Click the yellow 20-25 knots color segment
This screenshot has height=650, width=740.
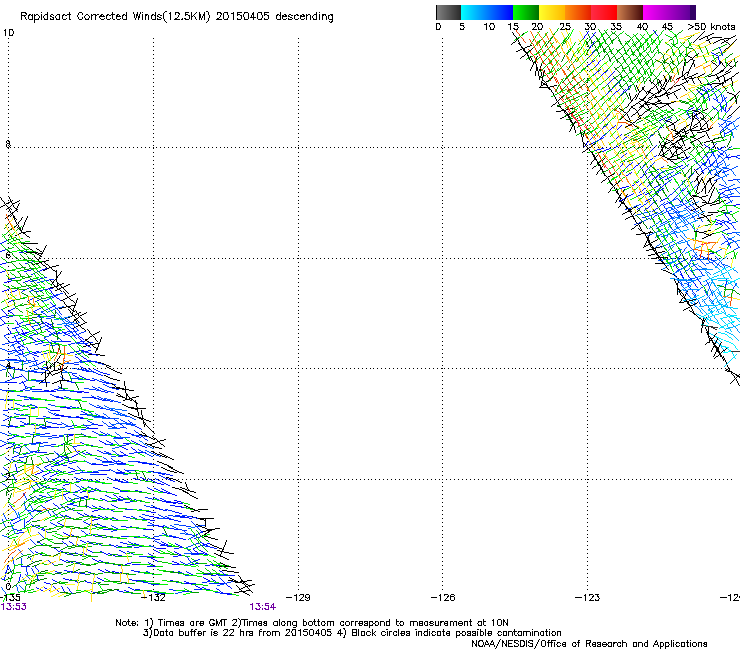(x=552, y=12)
